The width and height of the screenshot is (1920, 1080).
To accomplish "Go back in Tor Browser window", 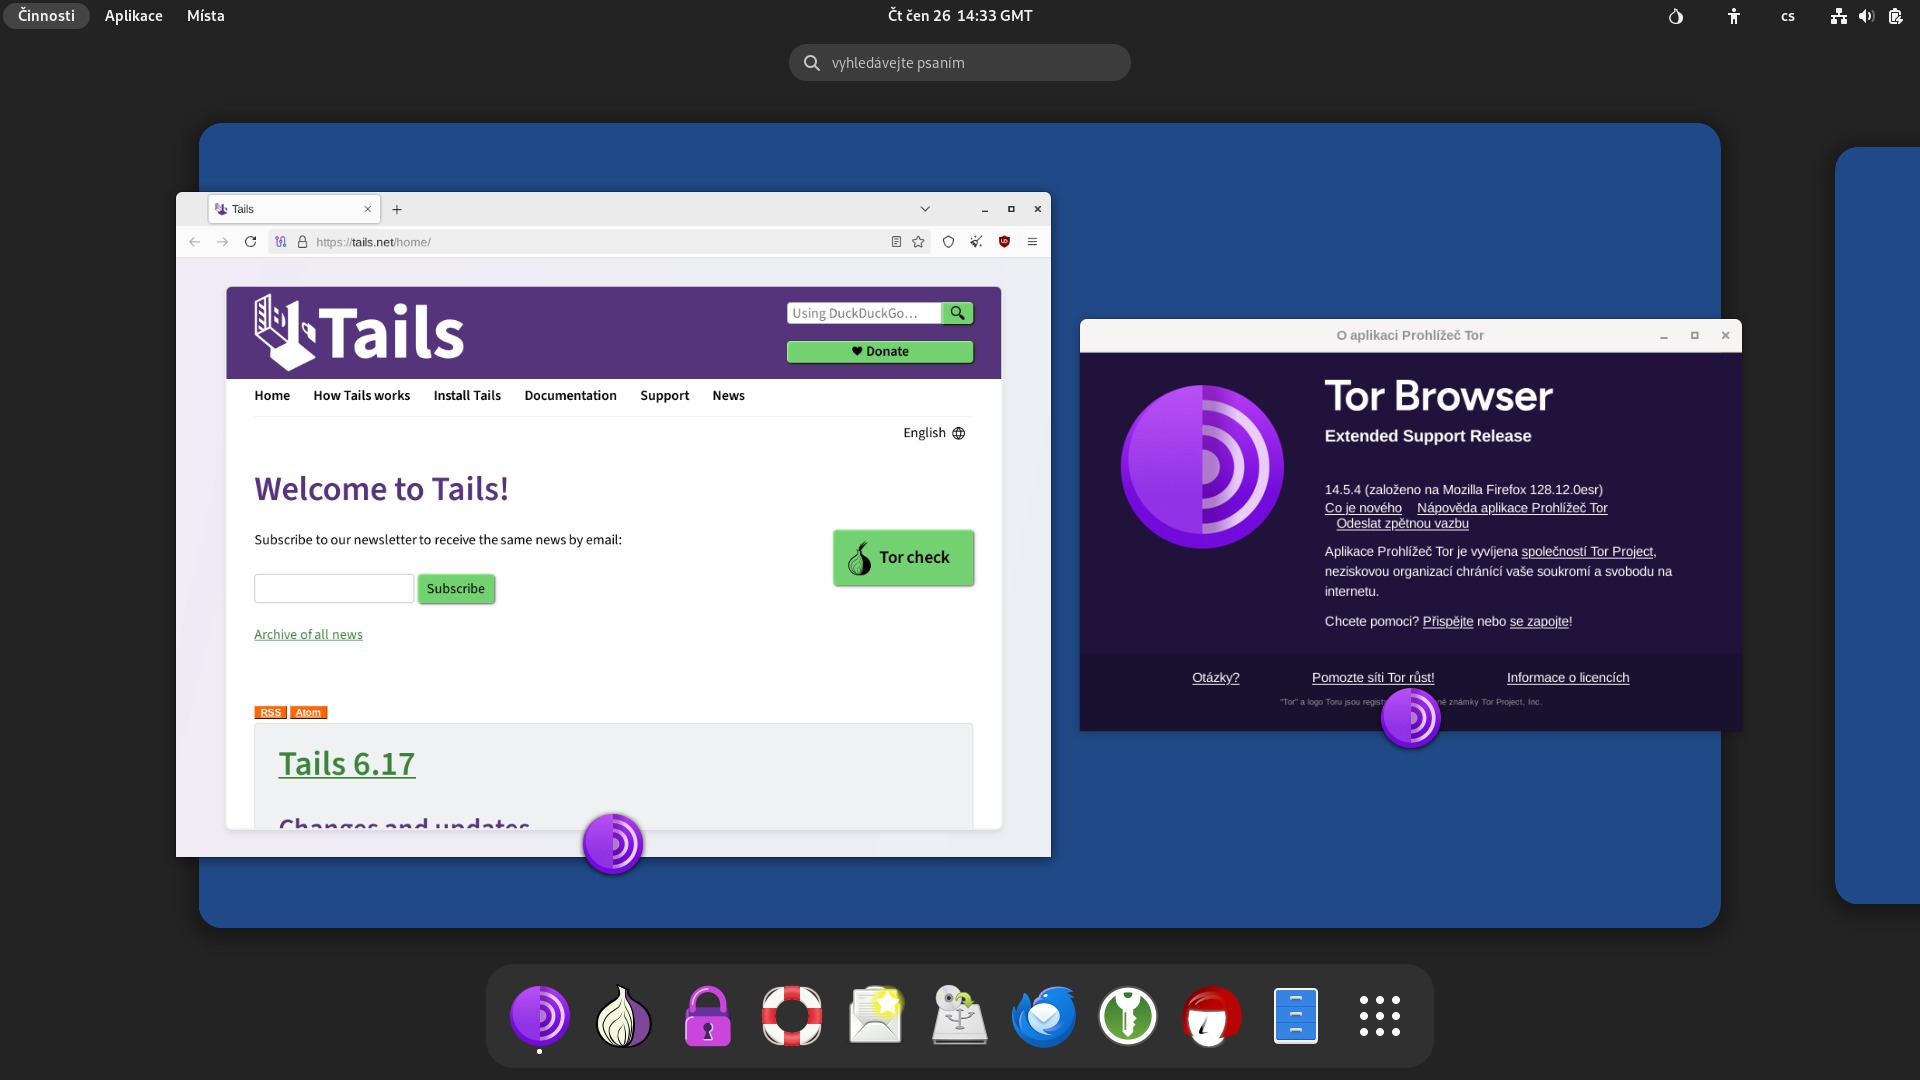I will [194, 242].
